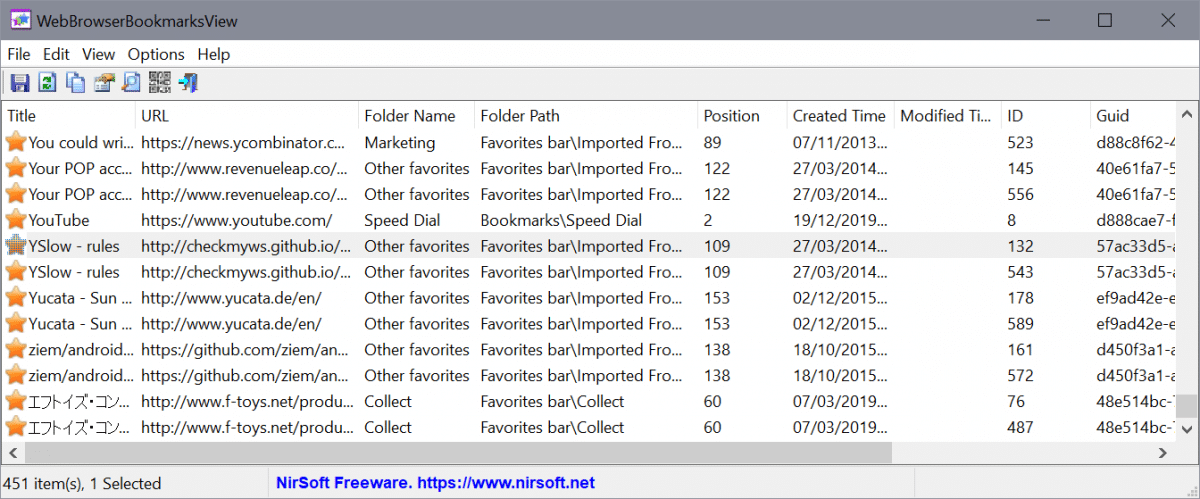
Task: Sort by the Title column header
Action: [x=22, y=116]
